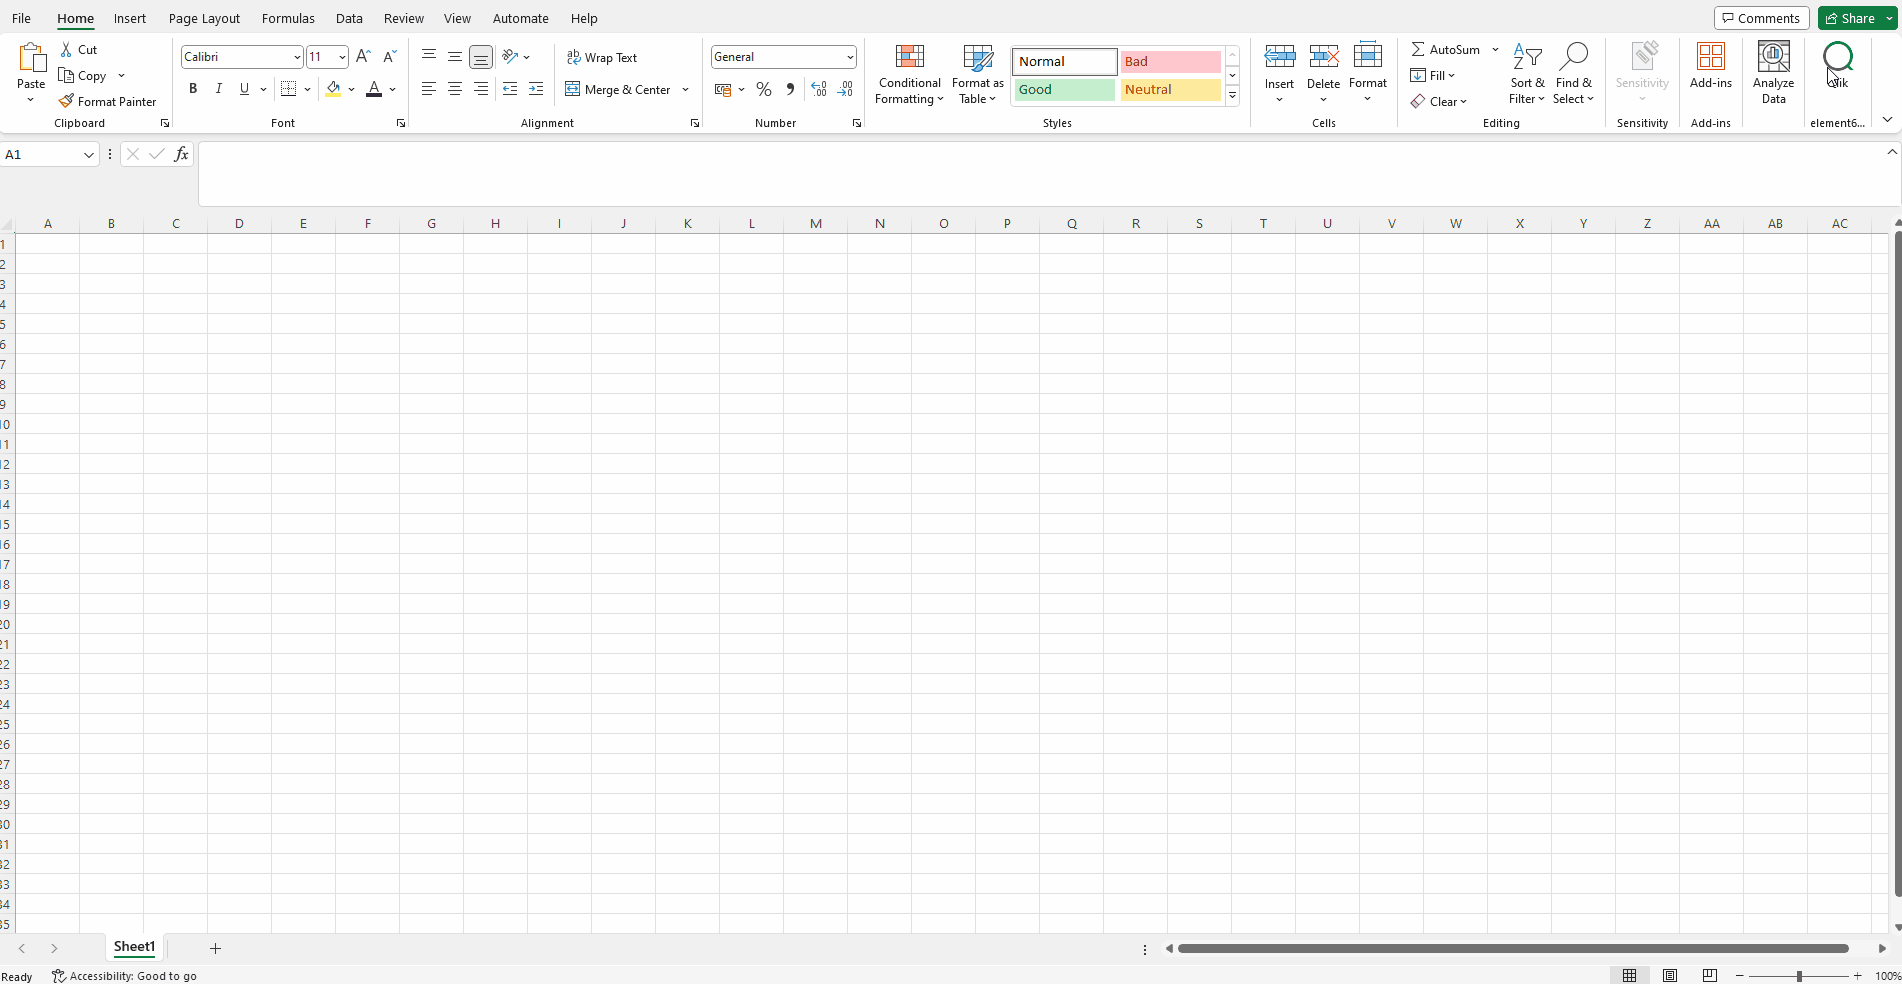
Task: Toggle Wrap Text for the selection
Action: [602, 57]
